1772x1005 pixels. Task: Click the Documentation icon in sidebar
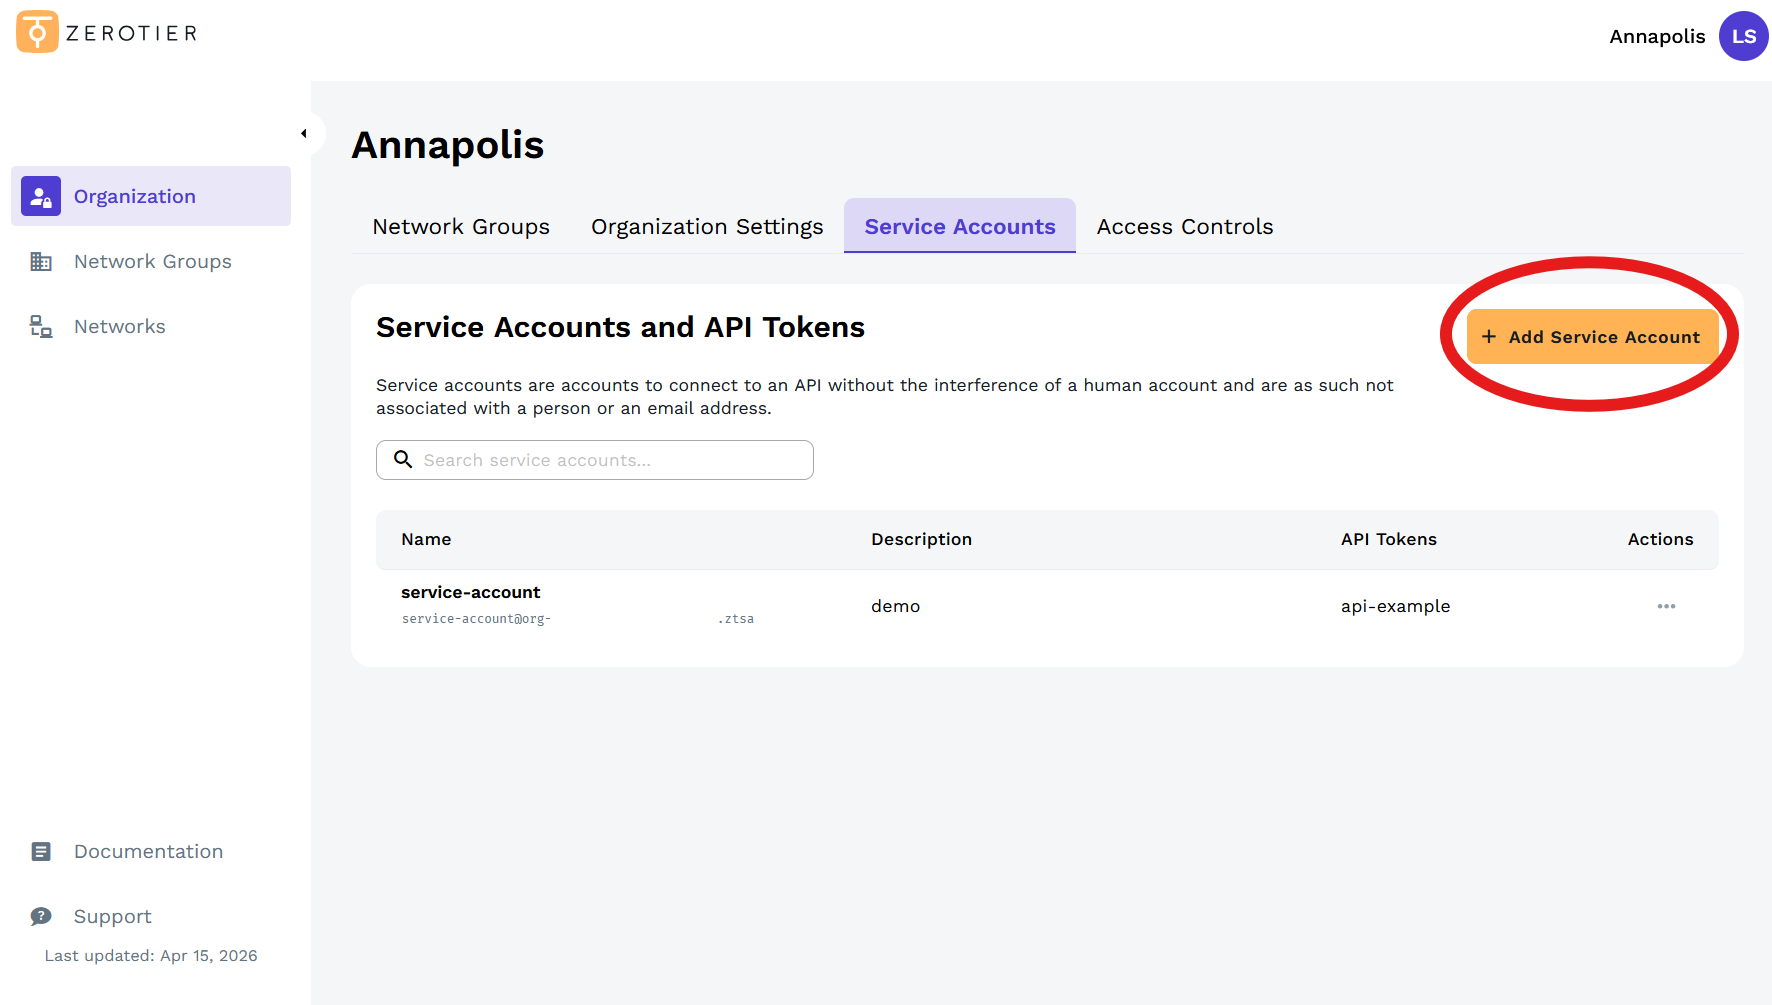tap(40, 850)
